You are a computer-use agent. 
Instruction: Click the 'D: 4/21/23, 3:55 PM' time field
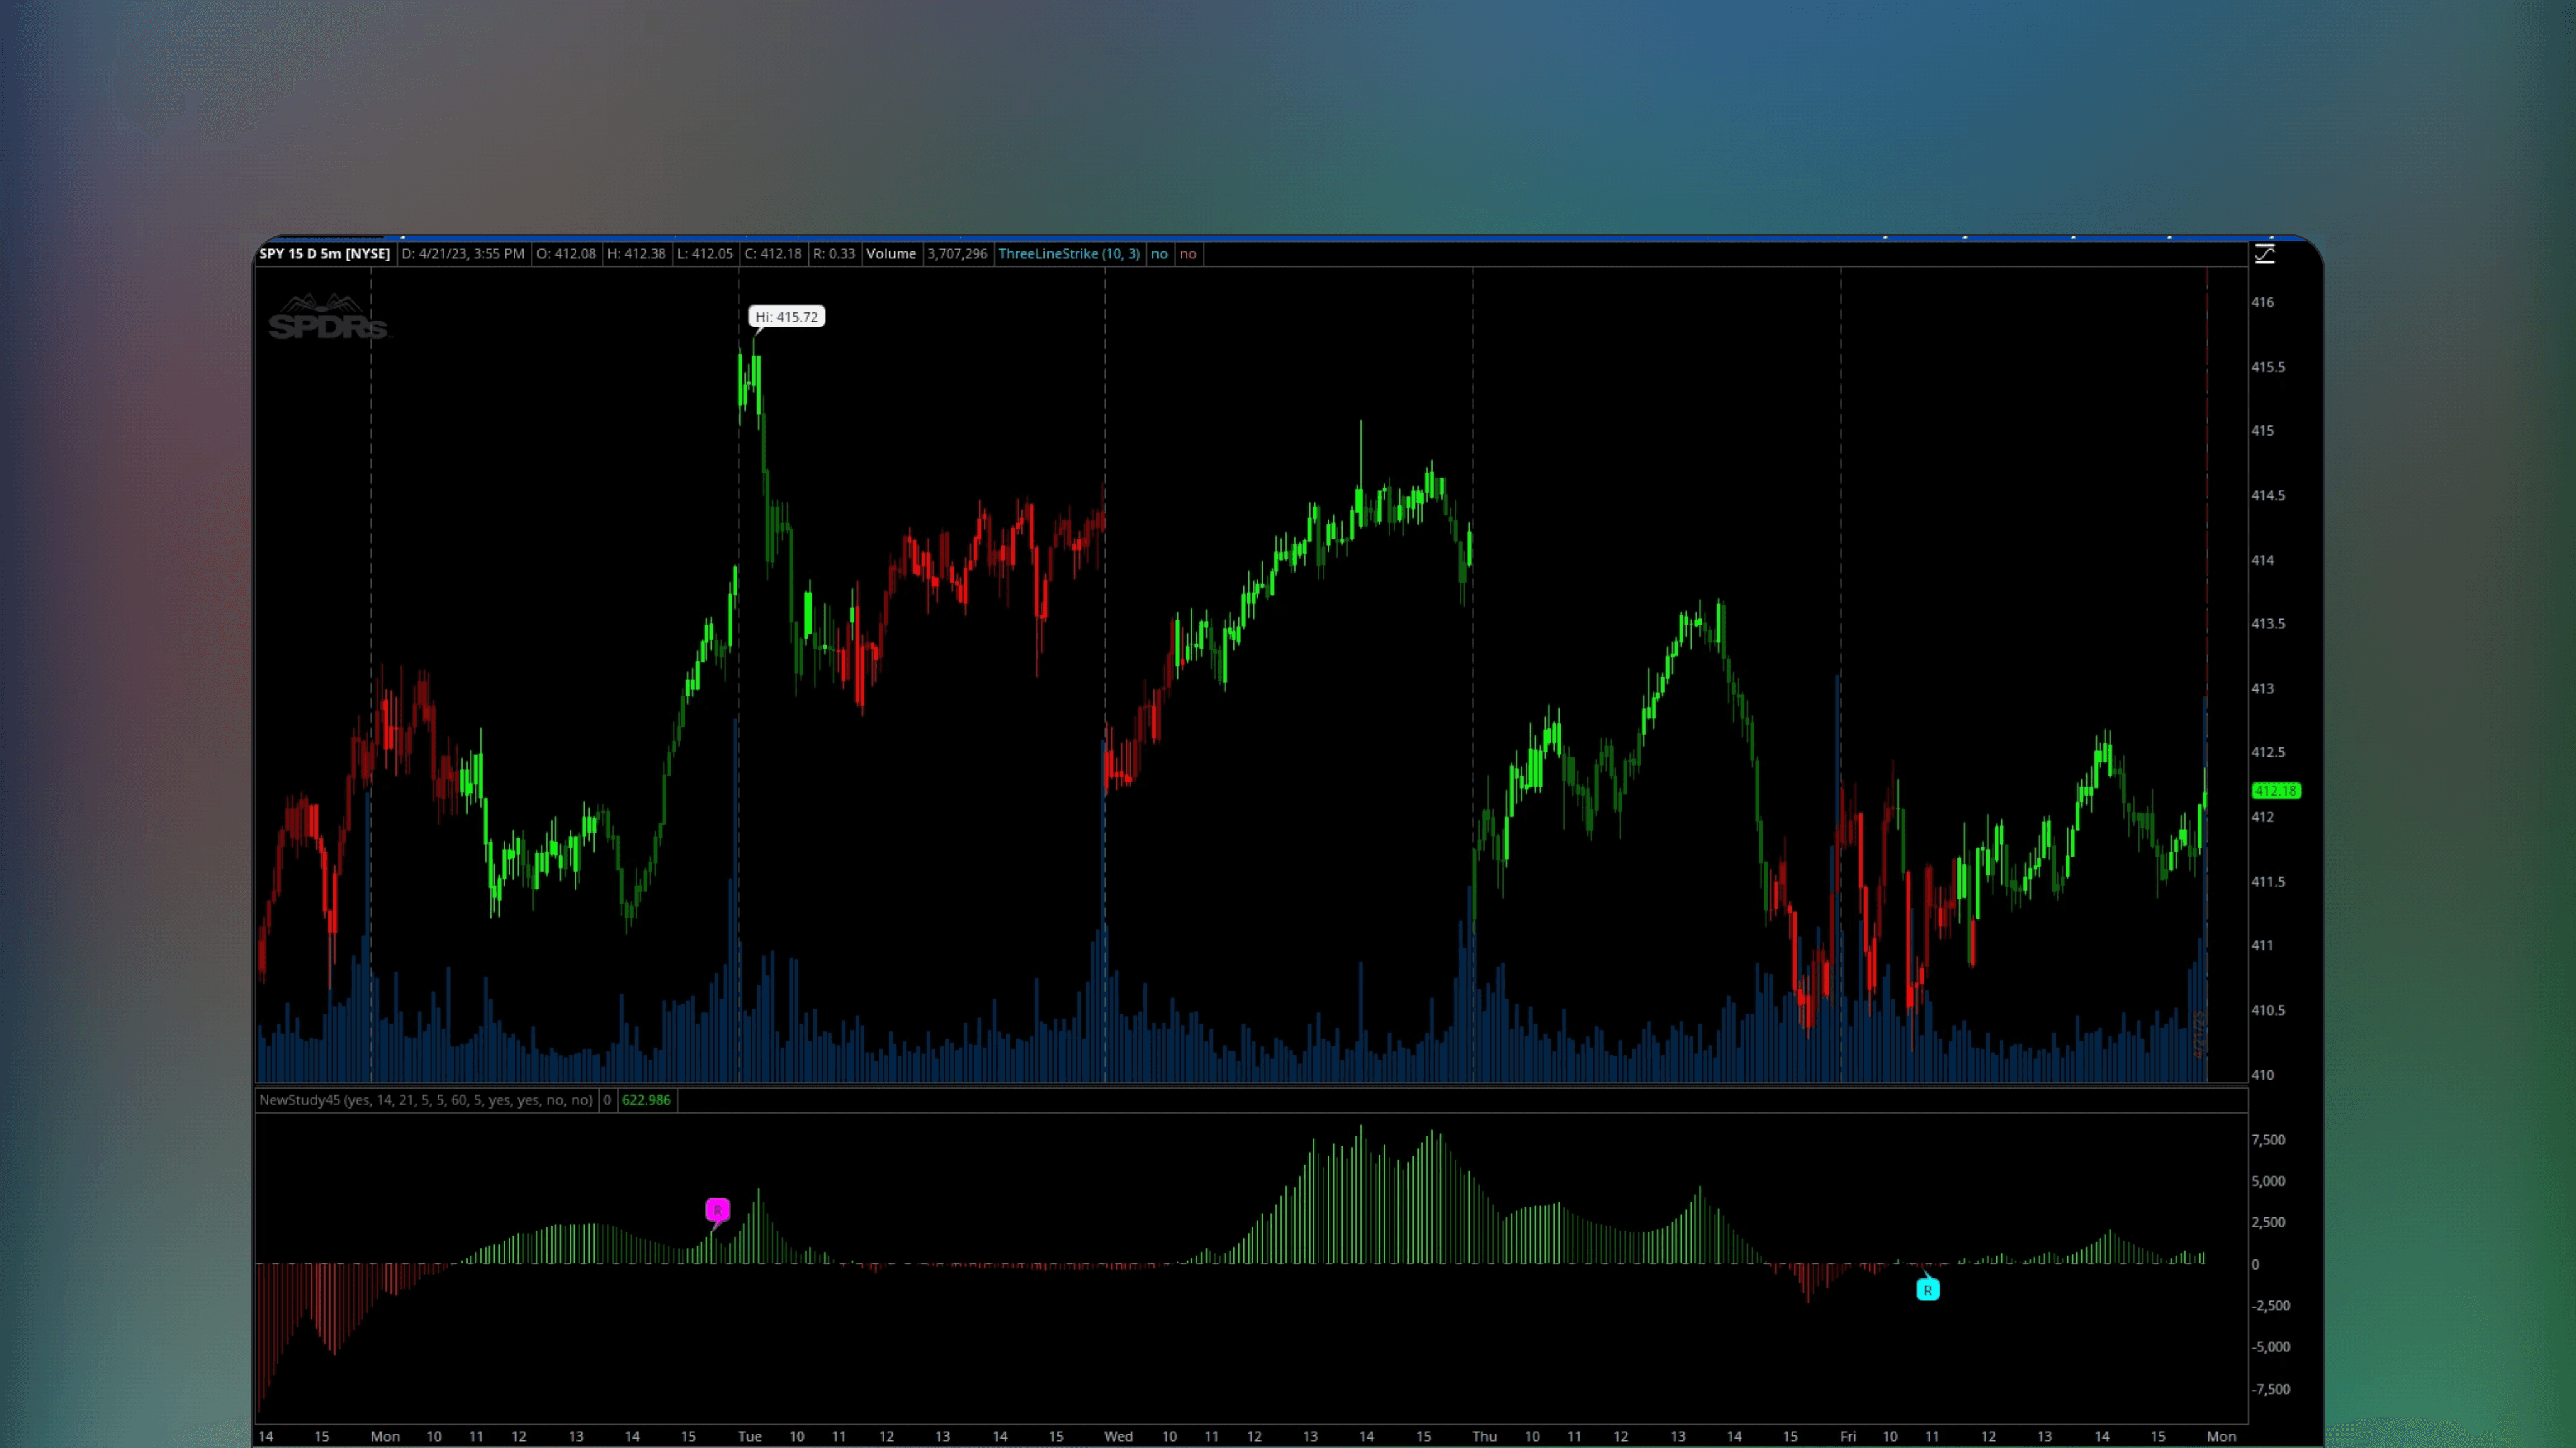click(463, 254)
